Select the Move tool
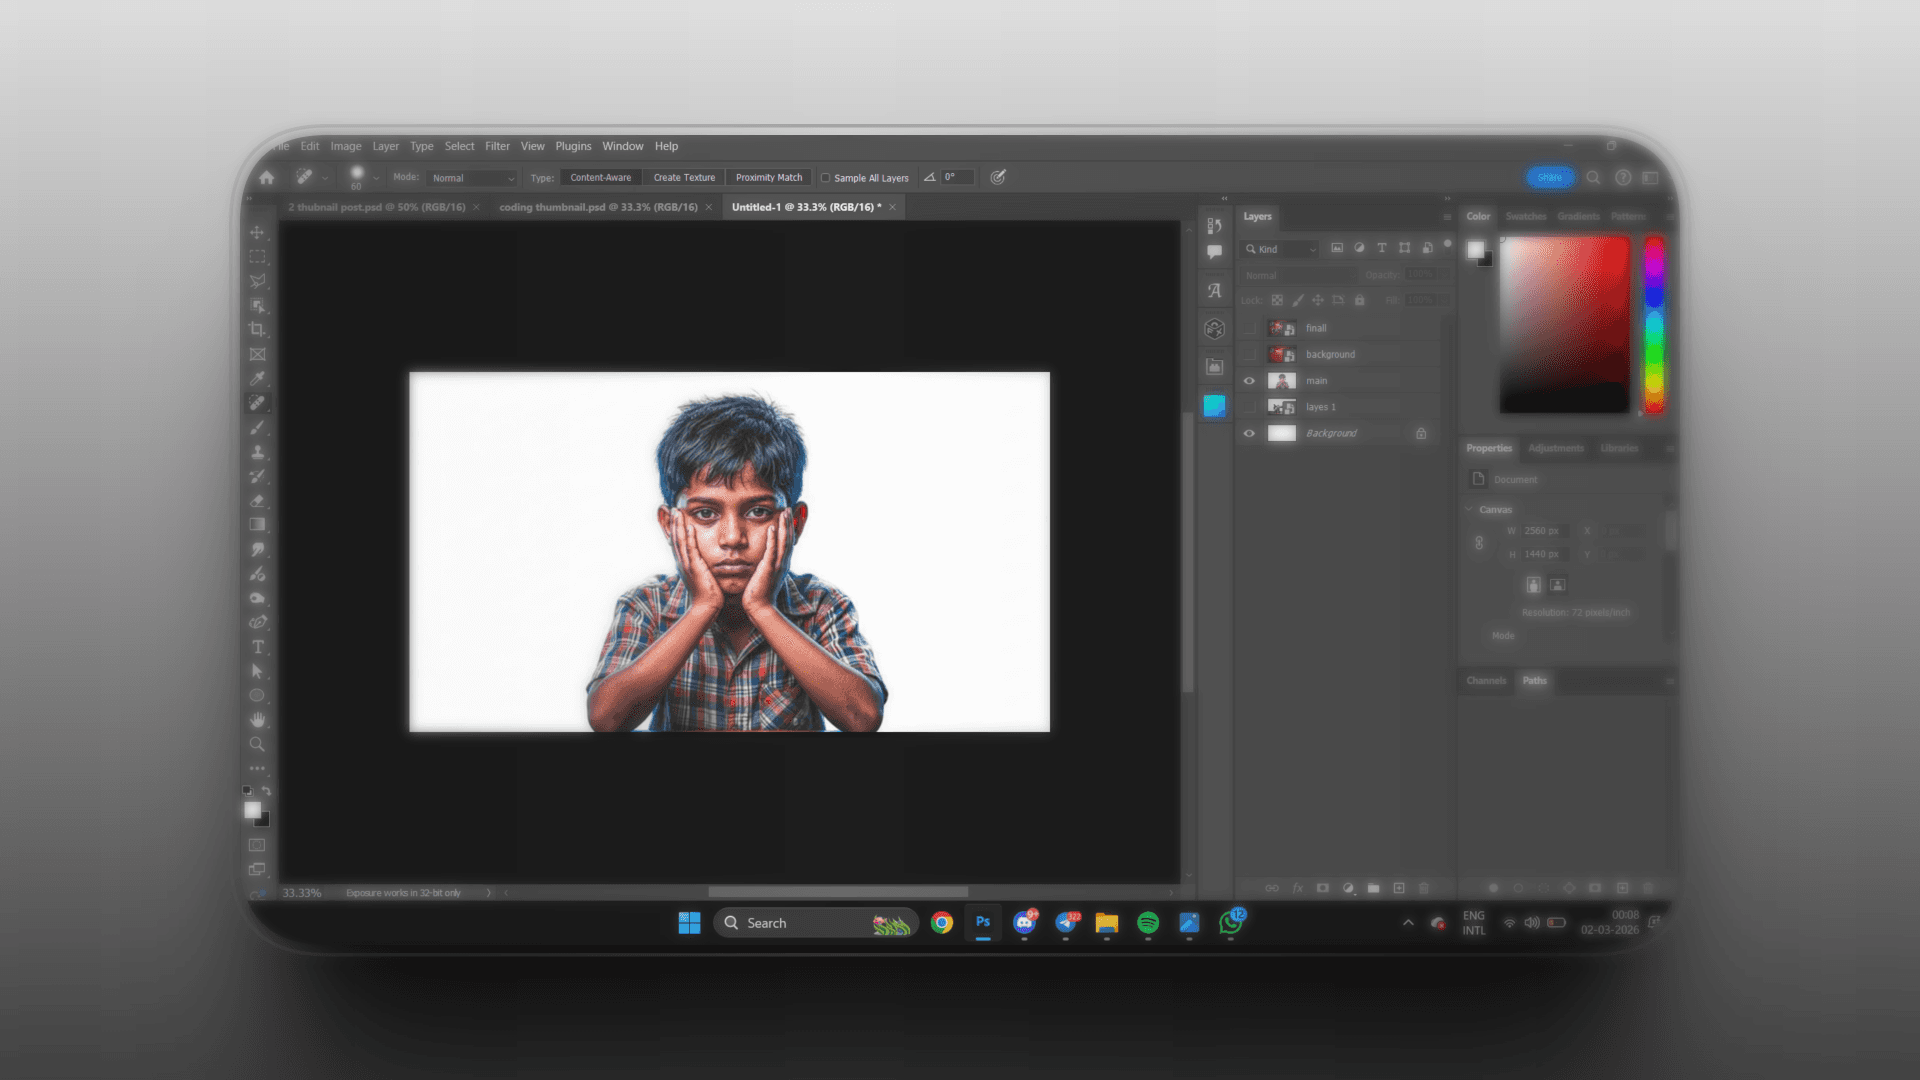The image size is (1920, 1080). pos(257,232)
